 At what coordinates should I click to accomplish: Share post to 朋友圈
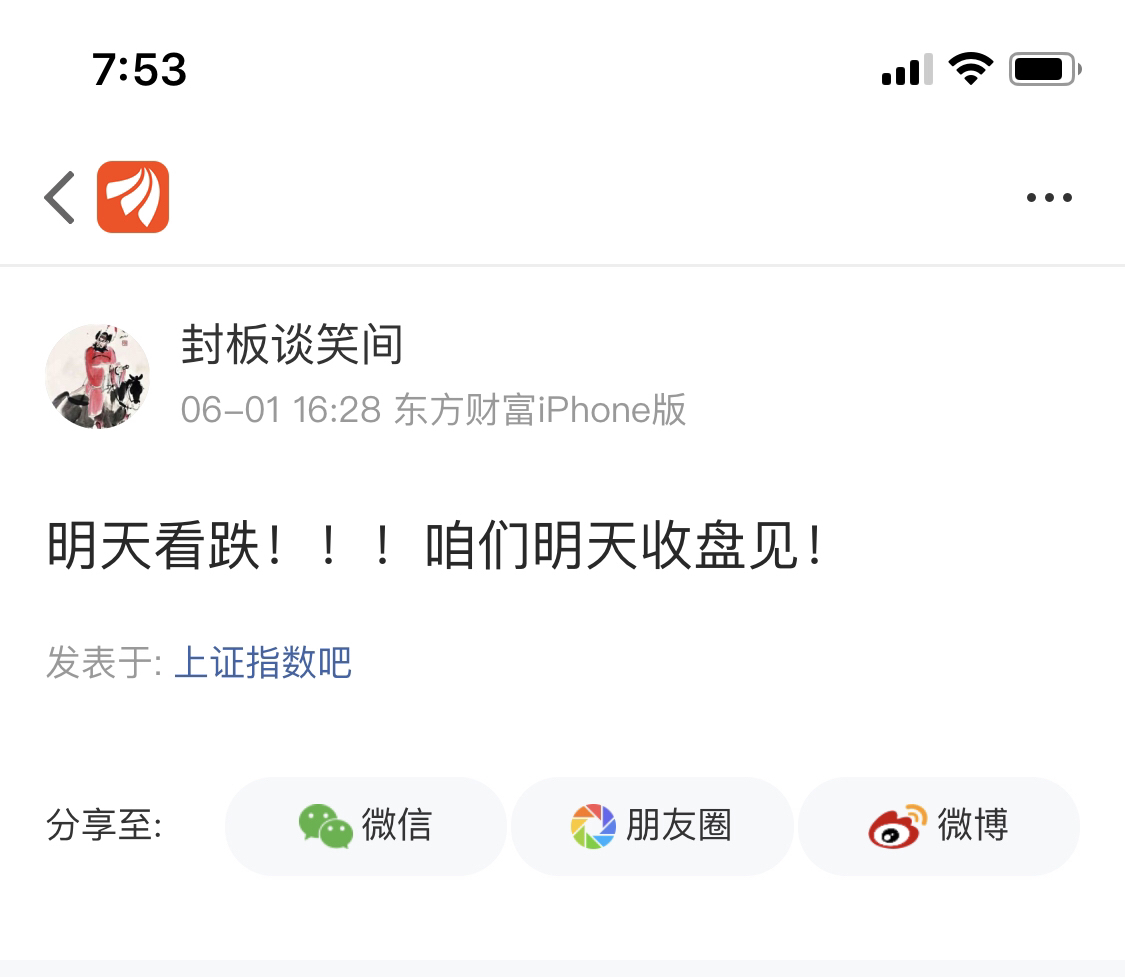coord(652,826)
